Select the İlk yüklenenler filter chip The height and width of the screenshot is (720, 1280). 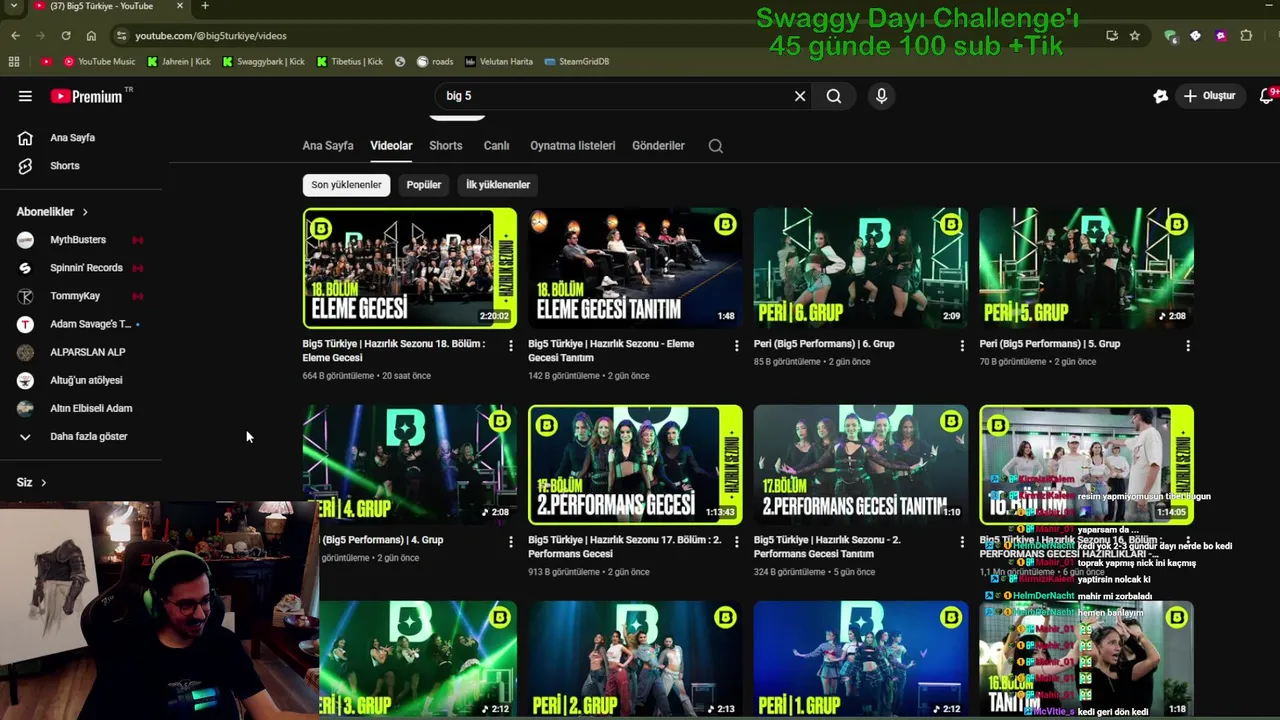click(x=498, y=185)
